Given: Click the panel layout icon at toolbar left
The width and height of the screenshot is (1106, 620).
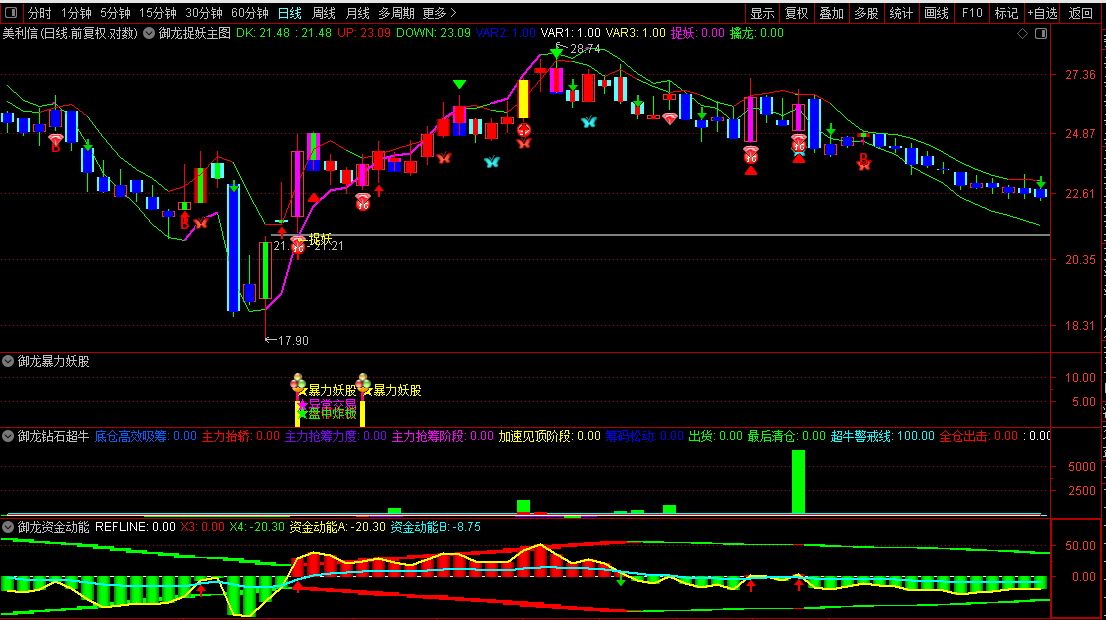Looking at the screenshot, I should tap(11, 13).
